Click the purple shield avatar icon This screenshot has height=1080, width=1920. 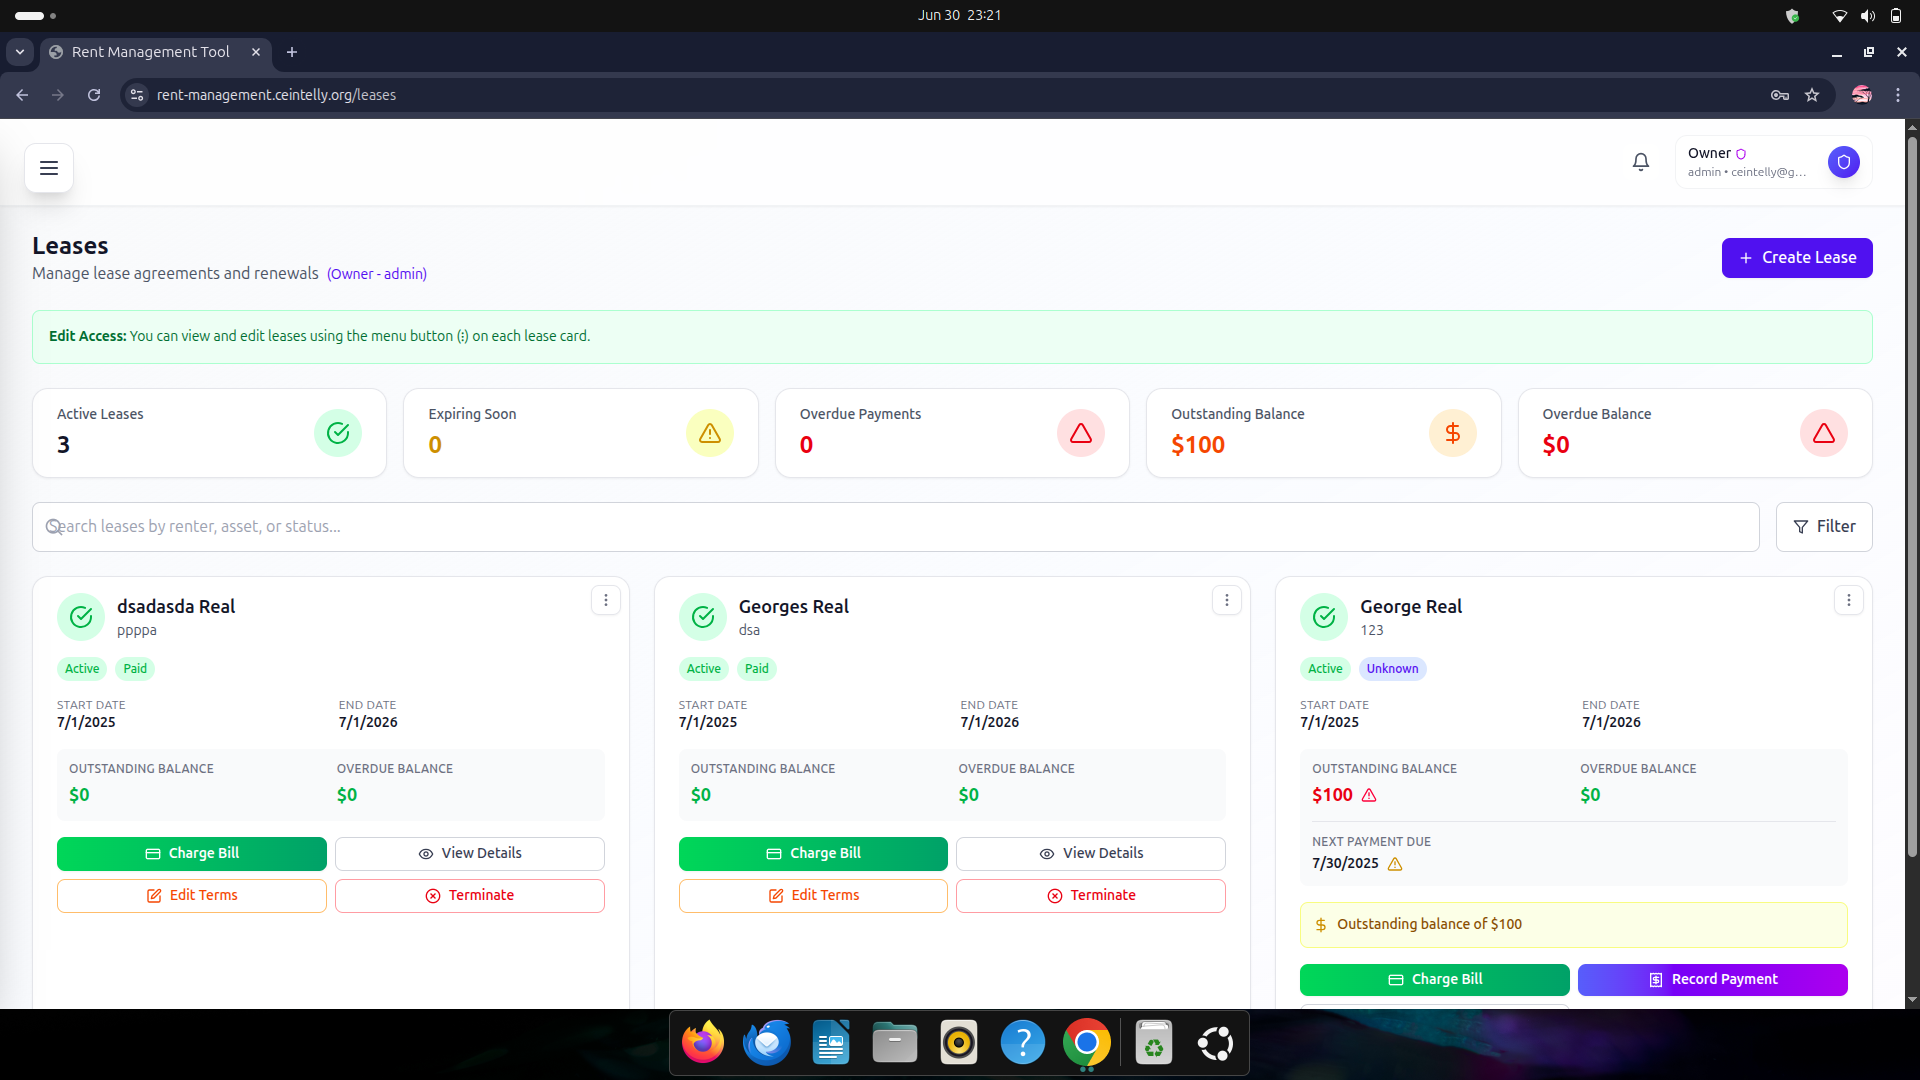coord(1843,162)
